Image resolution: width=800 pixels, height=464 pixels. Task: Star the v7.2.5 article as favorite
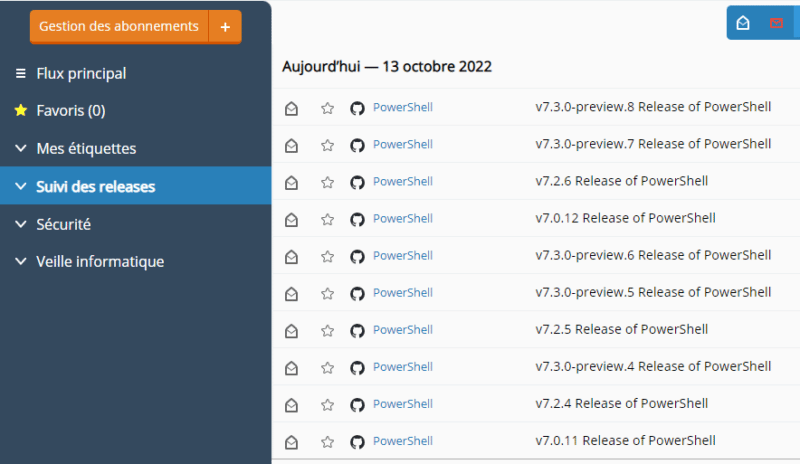point(328,331)
